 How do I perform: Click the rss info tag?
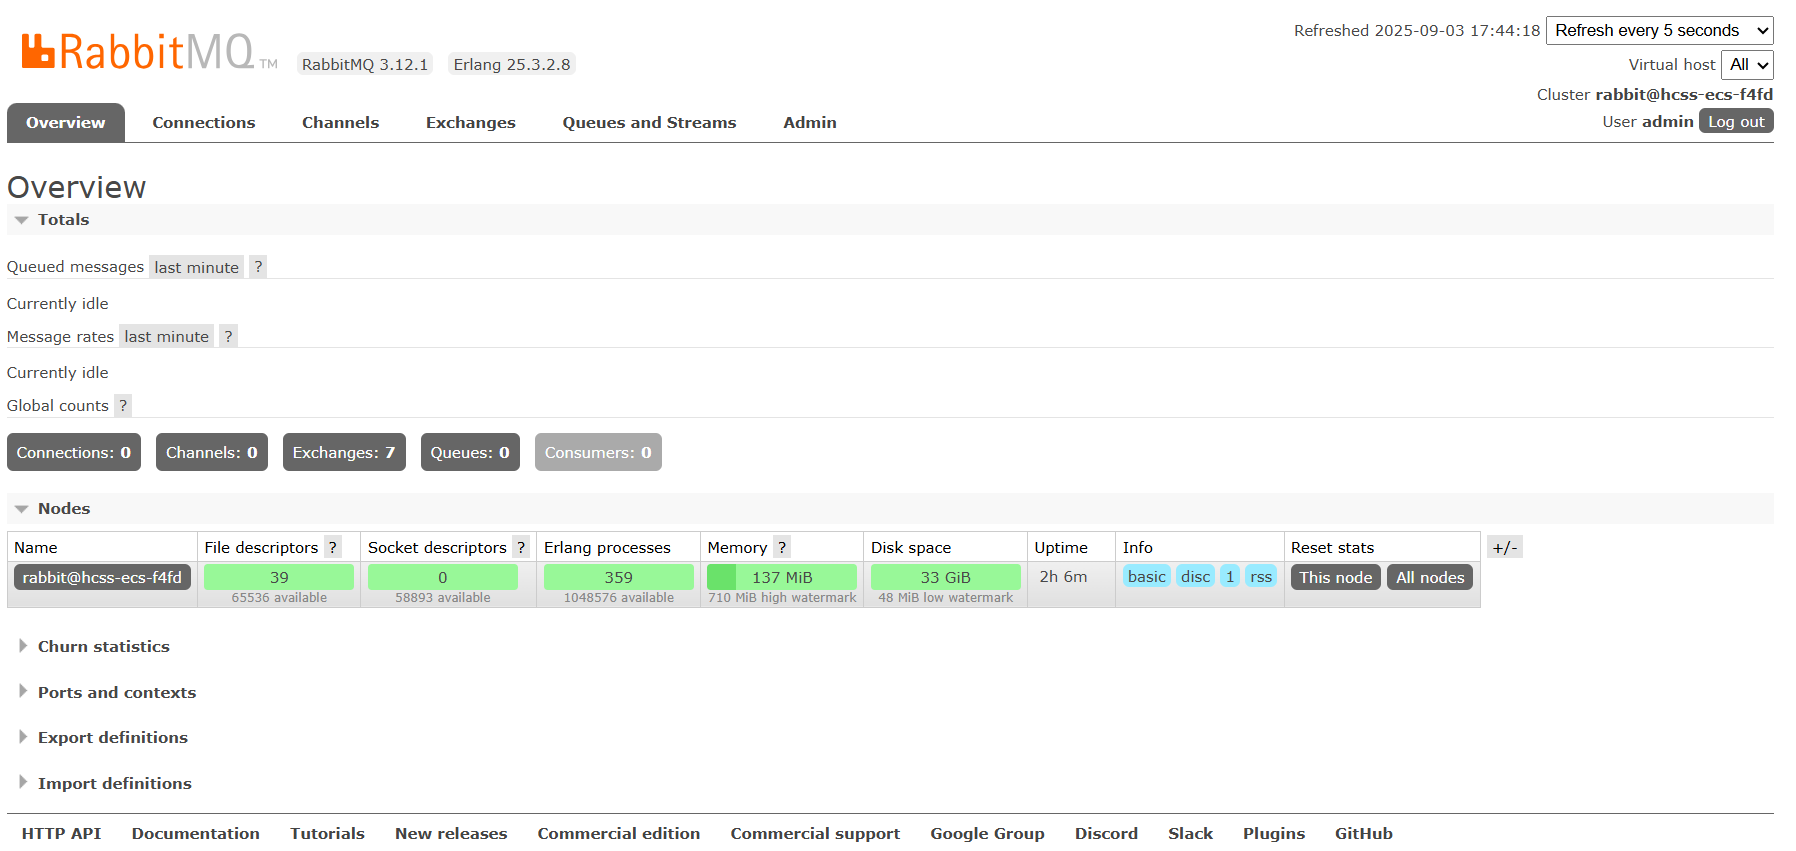pyautogui.click(x=1261, y=576)
